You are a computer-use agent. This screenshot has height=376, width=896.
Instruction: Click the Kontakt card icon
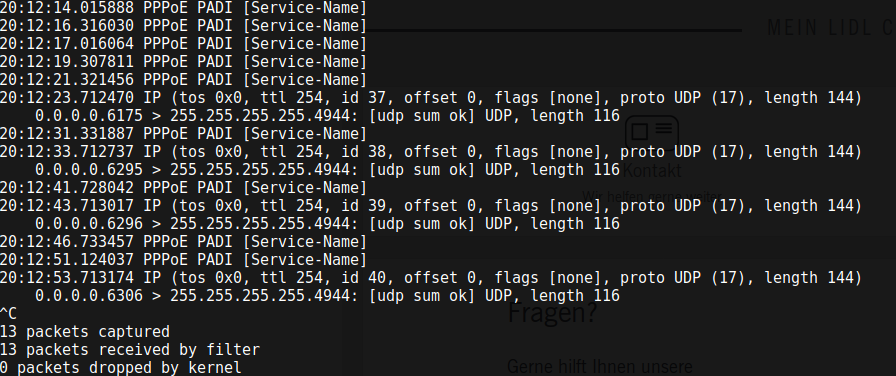(x=652, y=133)
